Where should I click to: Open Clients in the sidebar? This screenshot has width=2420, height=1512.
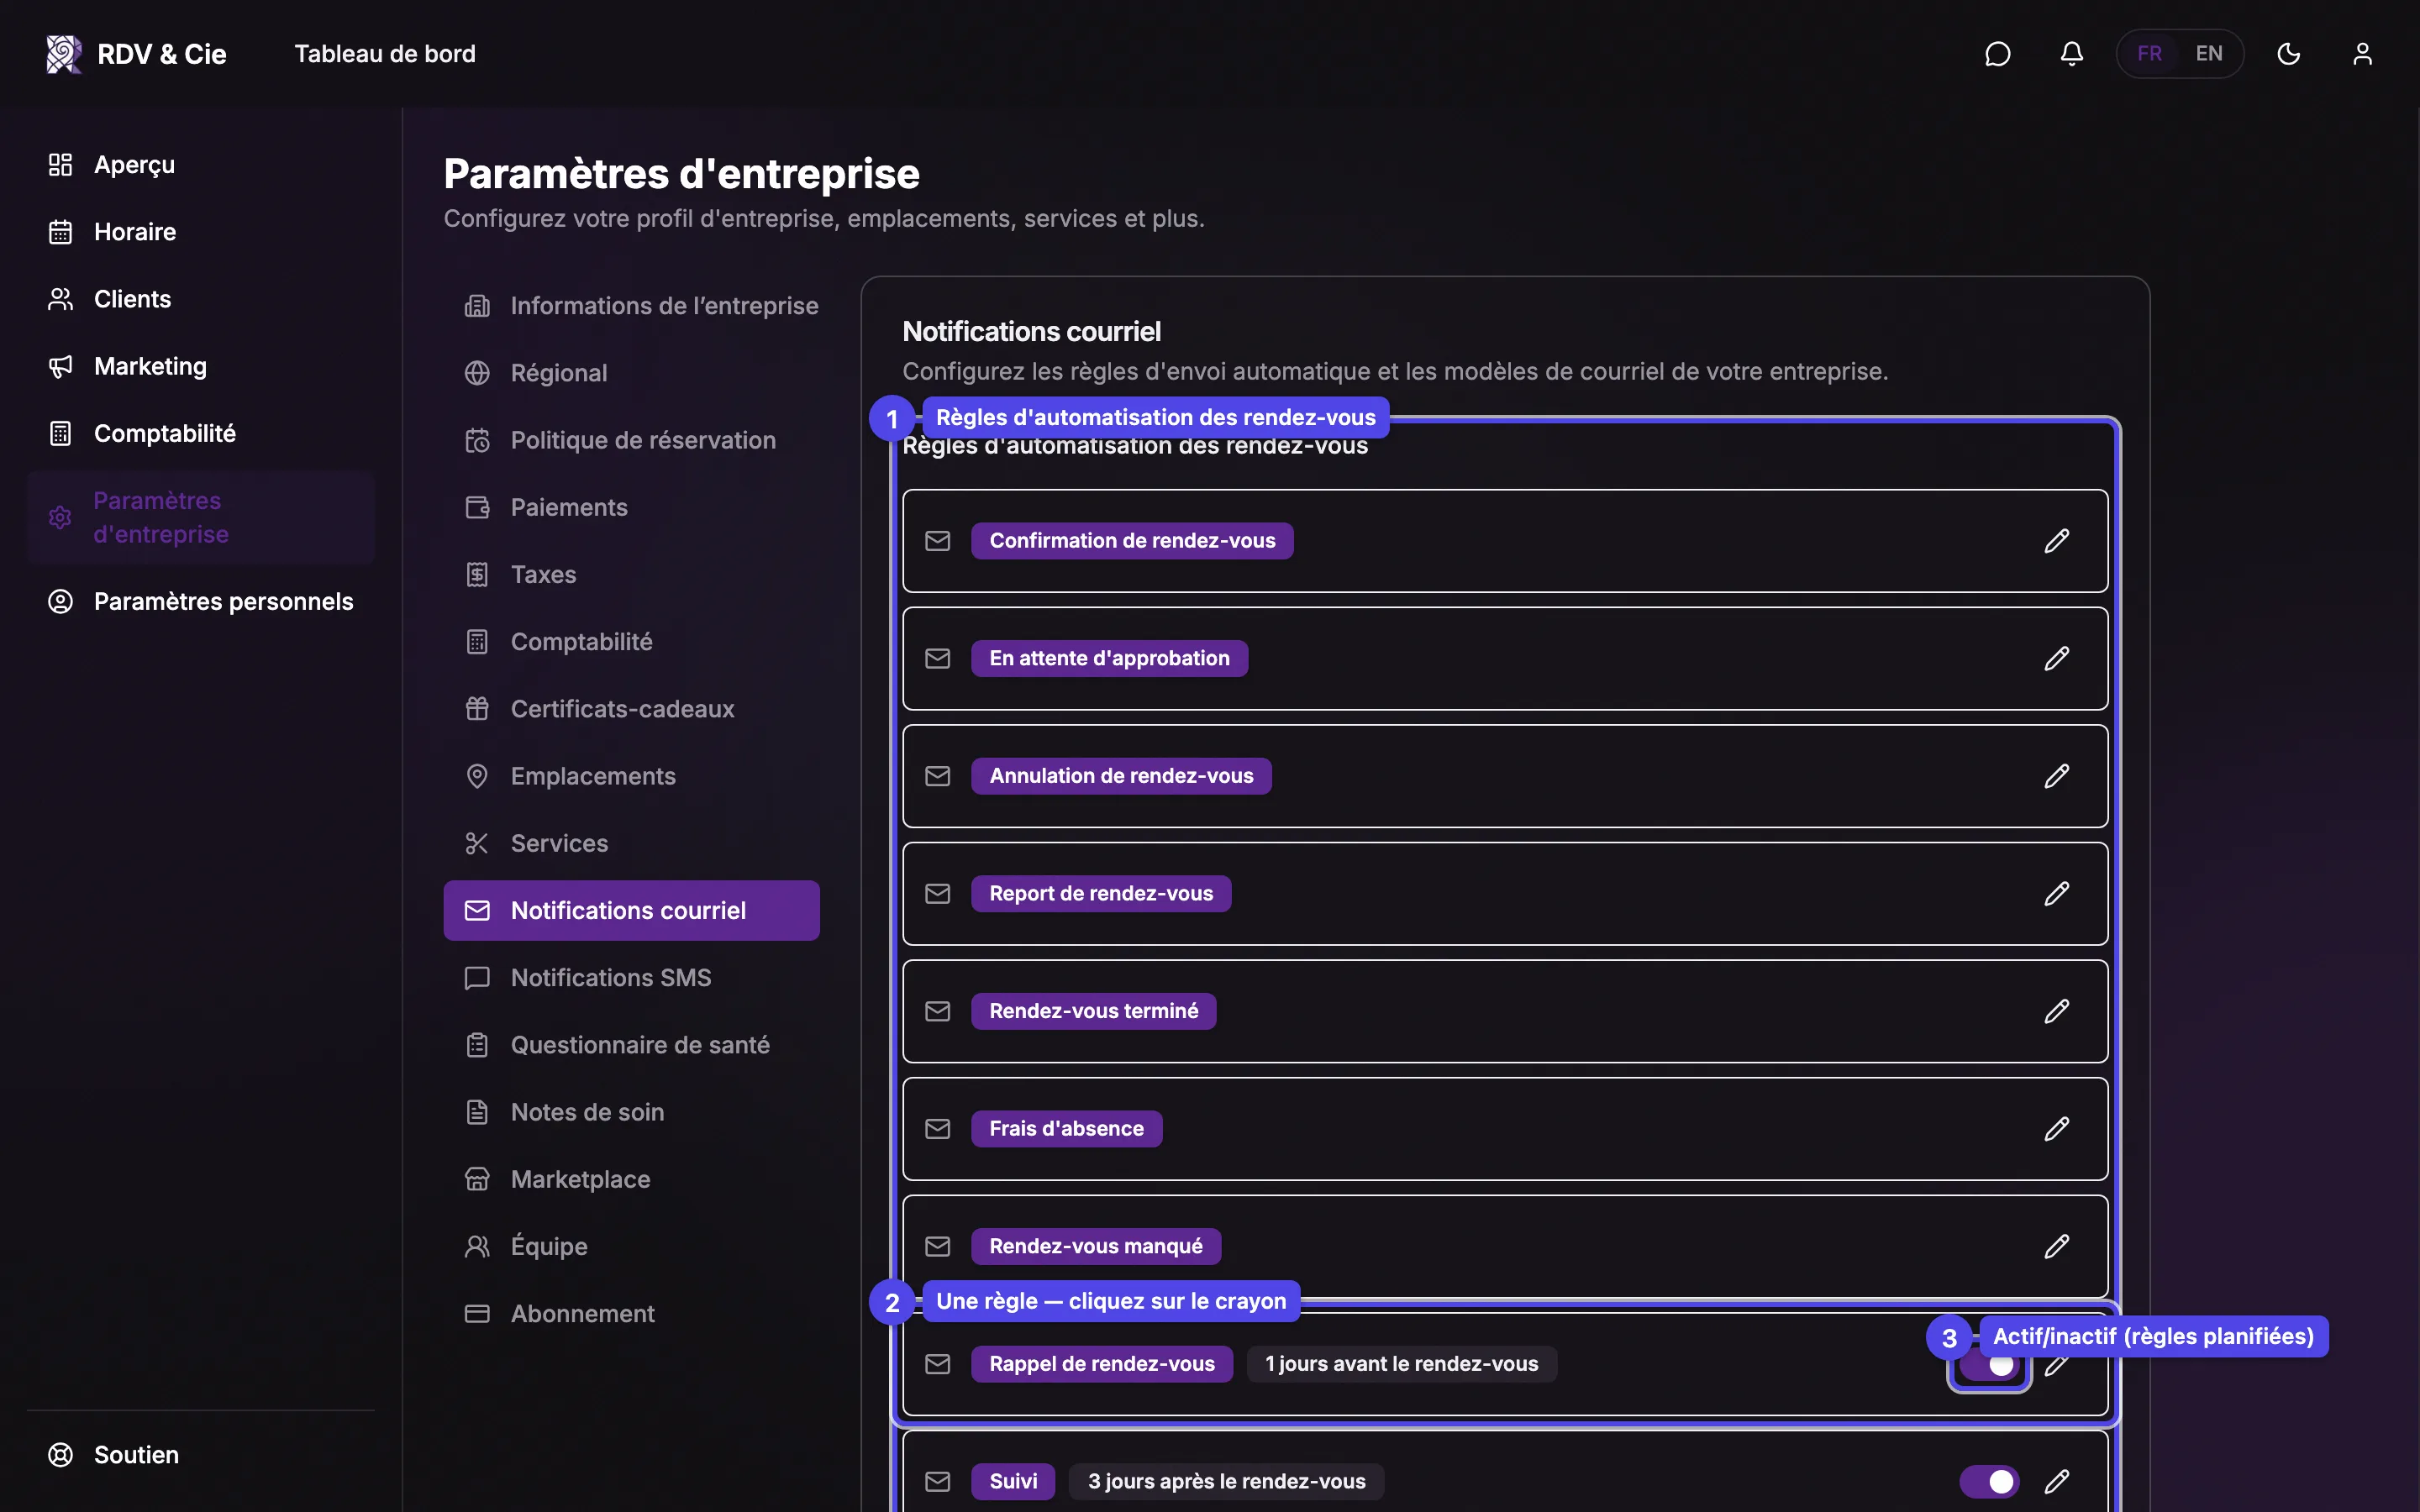tap(200, 299)
